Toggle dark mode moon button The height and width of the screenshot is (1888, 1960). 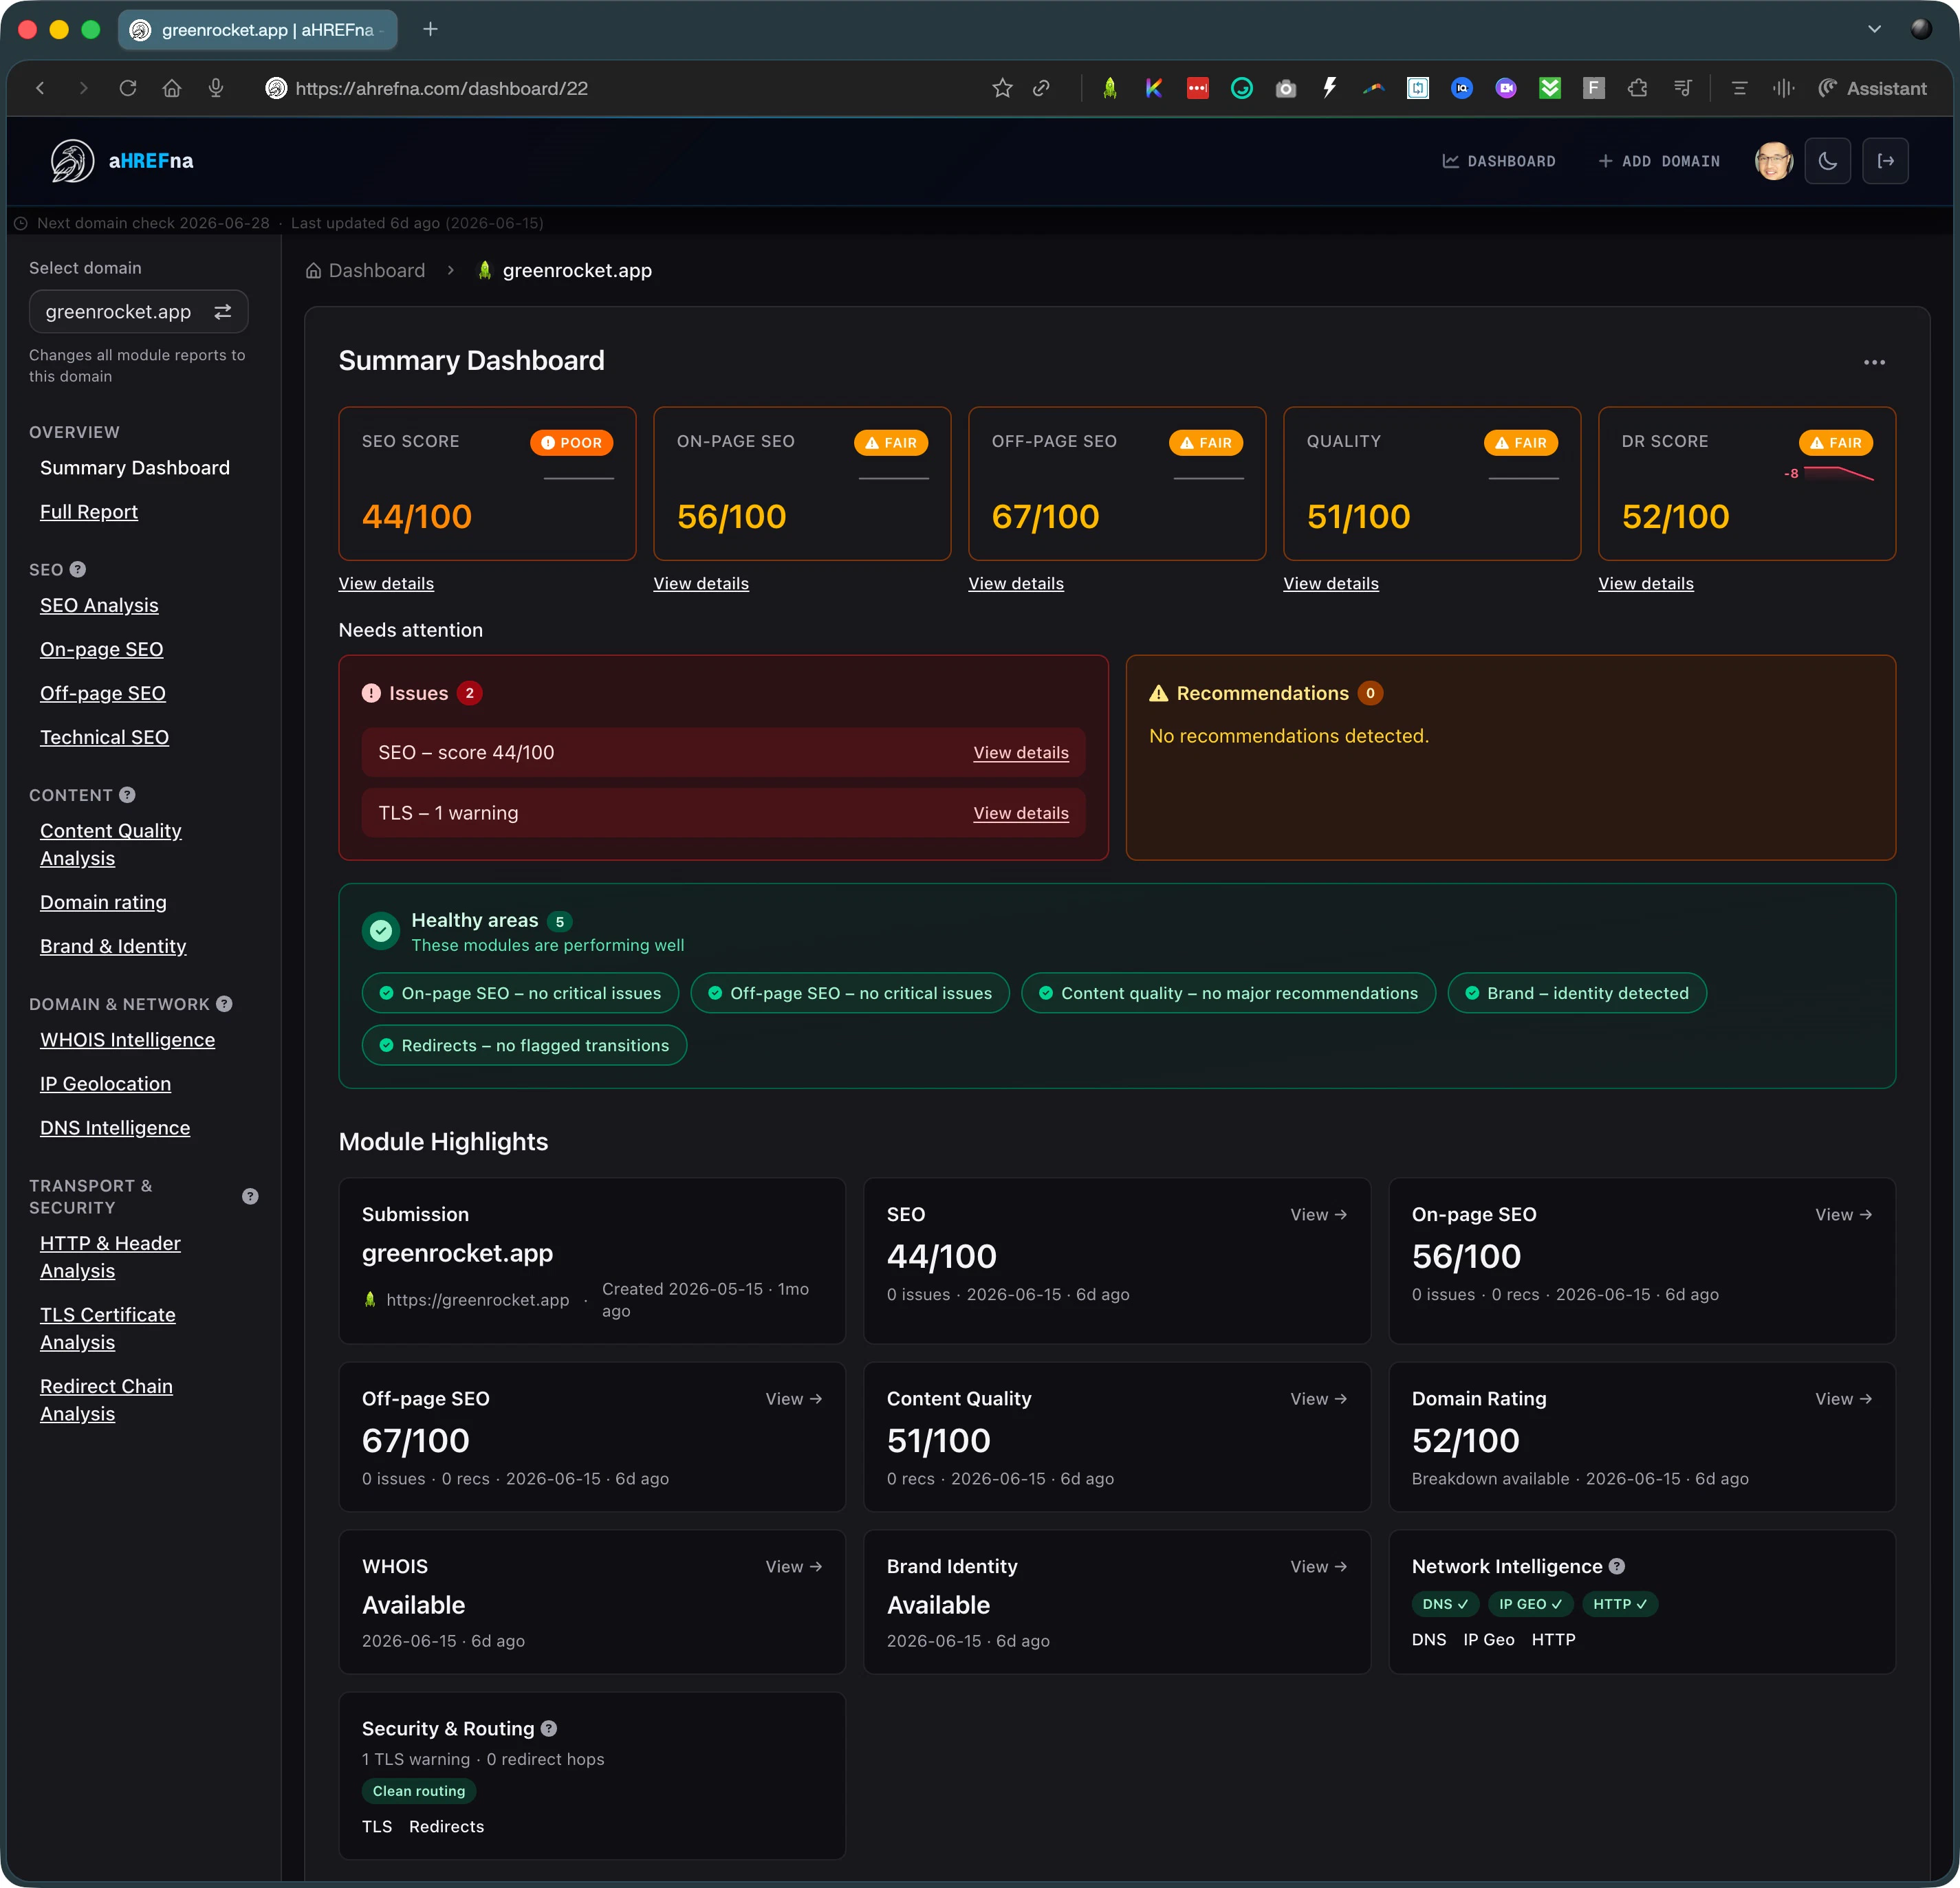point(1827,161)
